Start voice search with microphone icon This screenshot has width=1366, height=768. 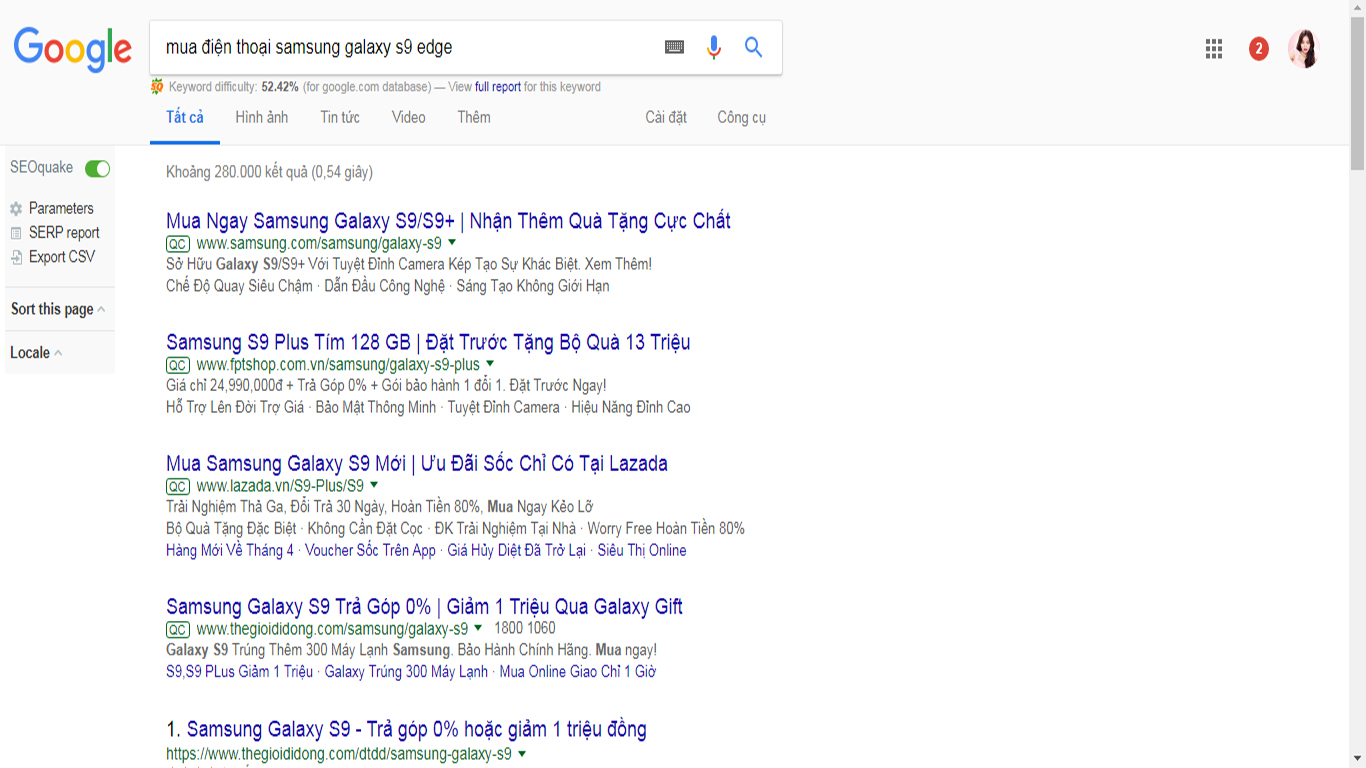click(x=713, y=47)
